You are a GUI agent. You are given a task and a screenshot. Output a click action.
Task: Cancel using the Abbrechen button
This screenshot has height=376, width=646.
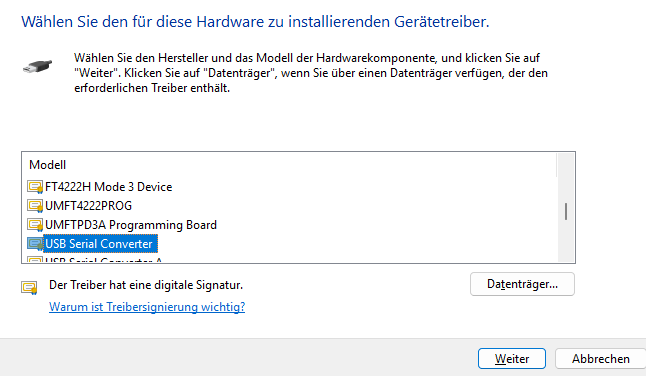coord(600,359)
